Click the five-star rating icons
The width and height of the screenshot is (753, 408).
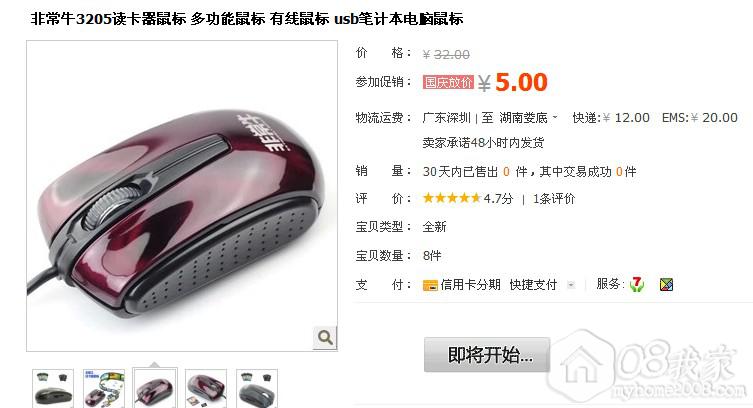coord(451,198)
